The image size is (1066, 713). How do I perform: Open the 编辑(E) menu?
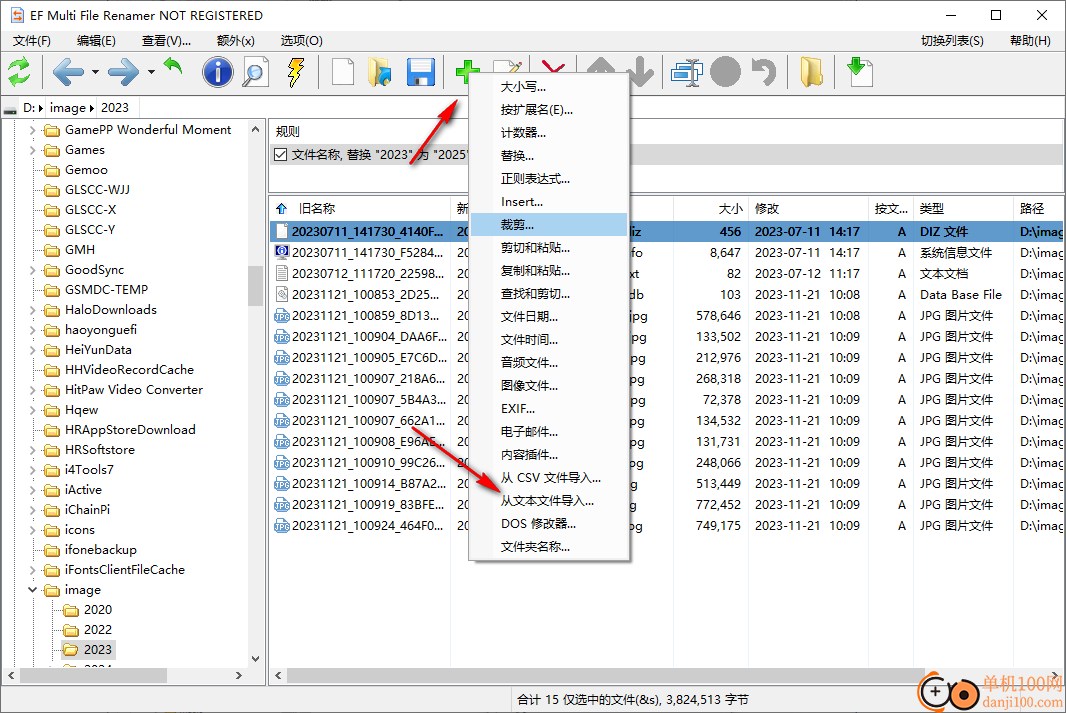point(97,41)
